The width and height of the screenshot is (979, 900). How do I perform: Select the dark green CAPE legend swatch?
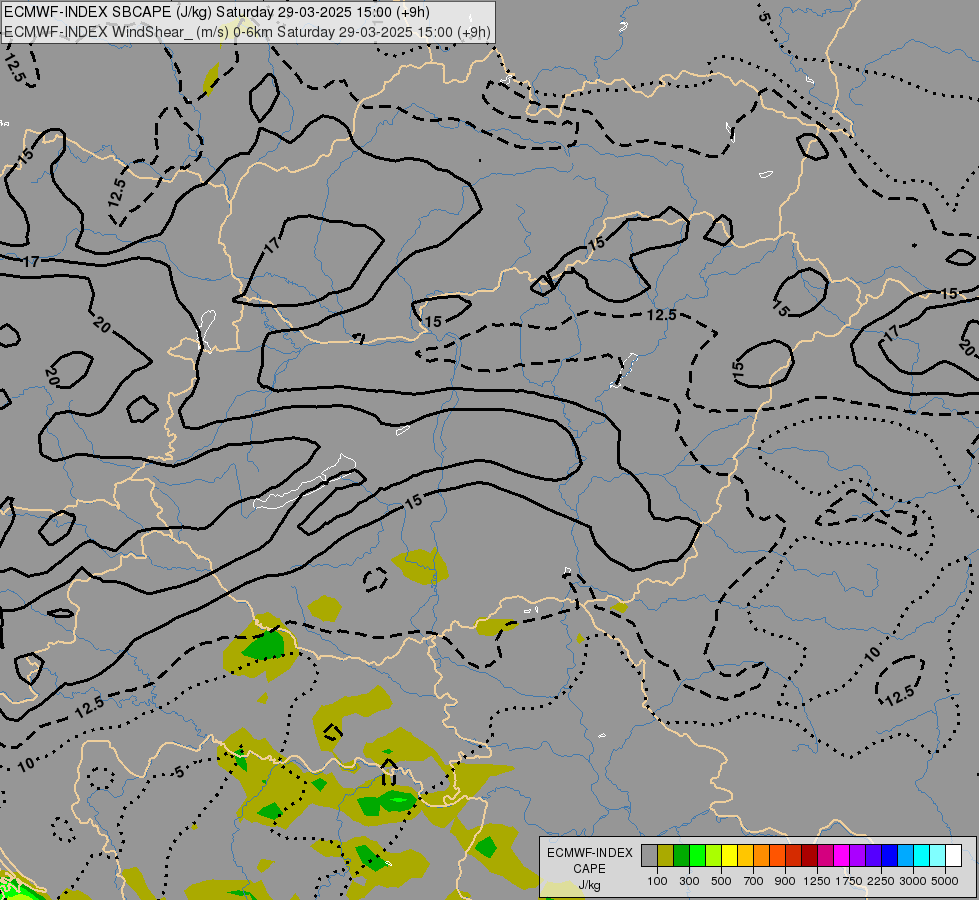[681, 855]
